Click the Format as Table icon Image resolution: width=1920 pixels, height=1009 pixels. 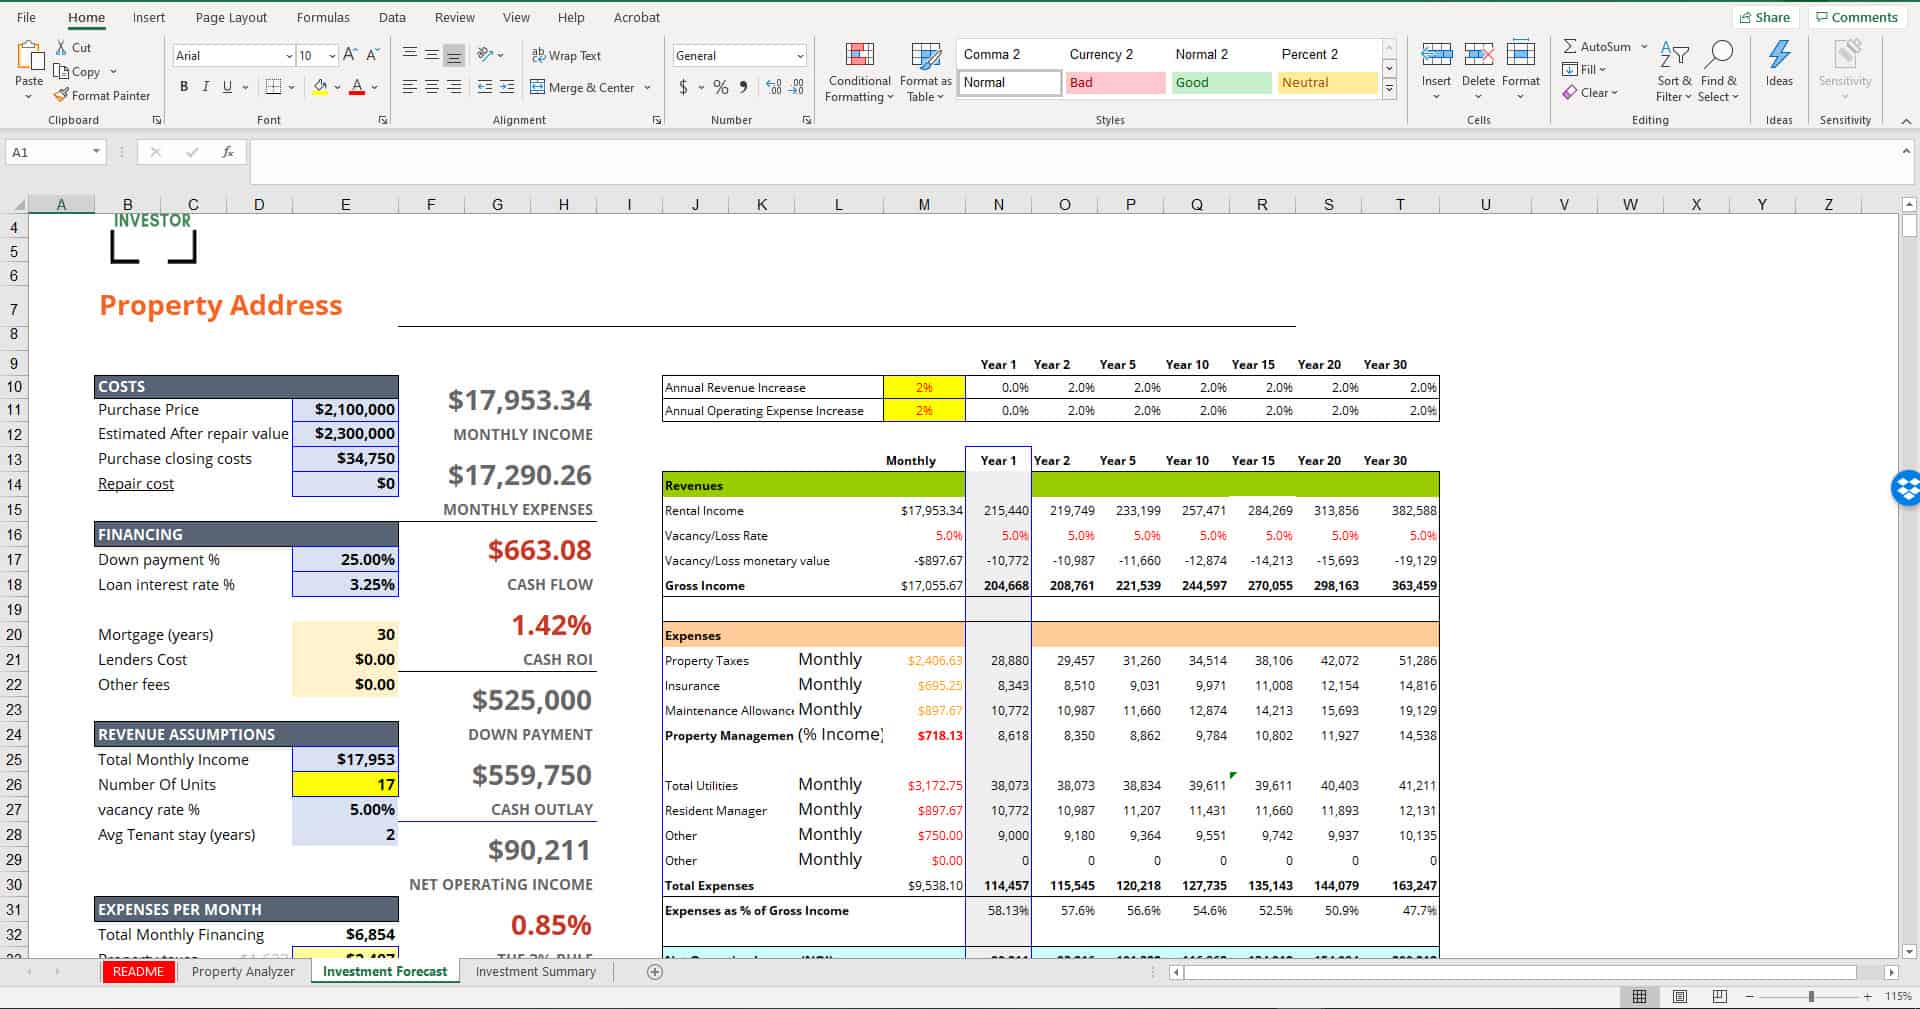point(923,72)
